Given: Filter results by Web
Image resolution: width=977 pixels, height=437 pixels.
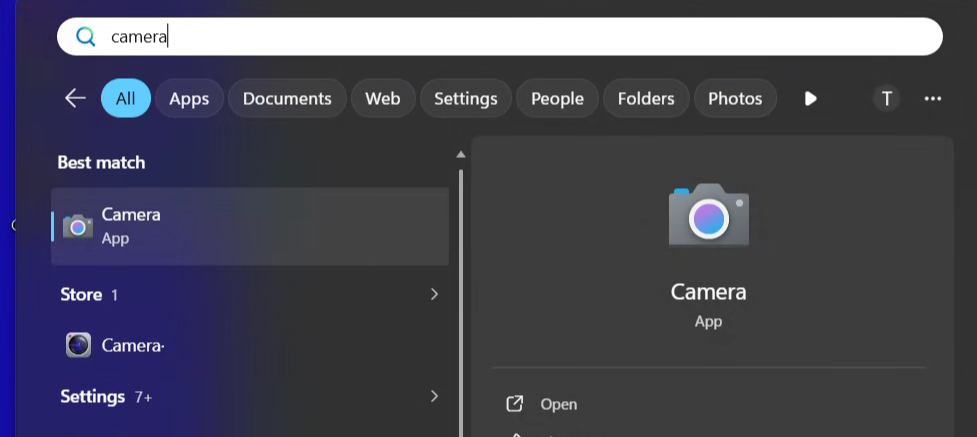Looking at the screenshot, I should [x=383, y=98].
